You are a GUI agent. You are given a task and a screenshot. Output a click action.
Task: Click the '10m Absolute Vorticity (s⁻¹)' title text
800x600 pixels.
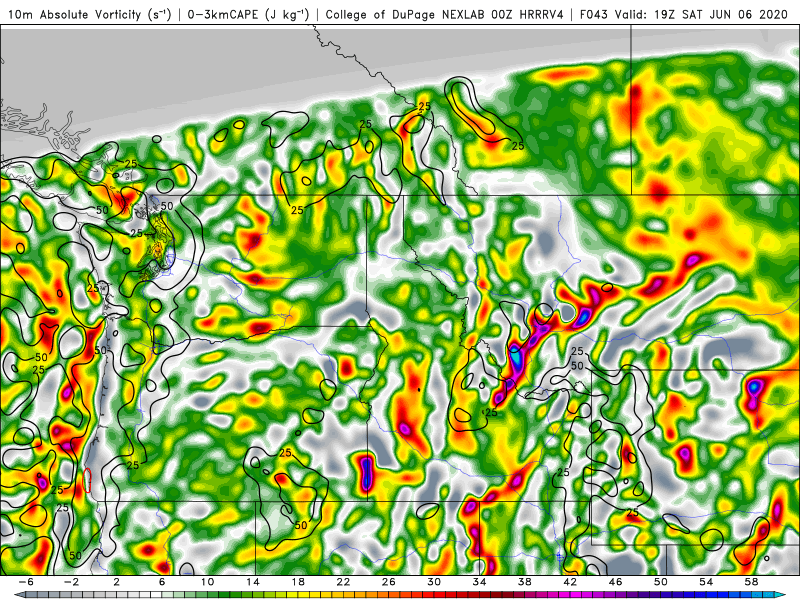(x=90, y=14)
